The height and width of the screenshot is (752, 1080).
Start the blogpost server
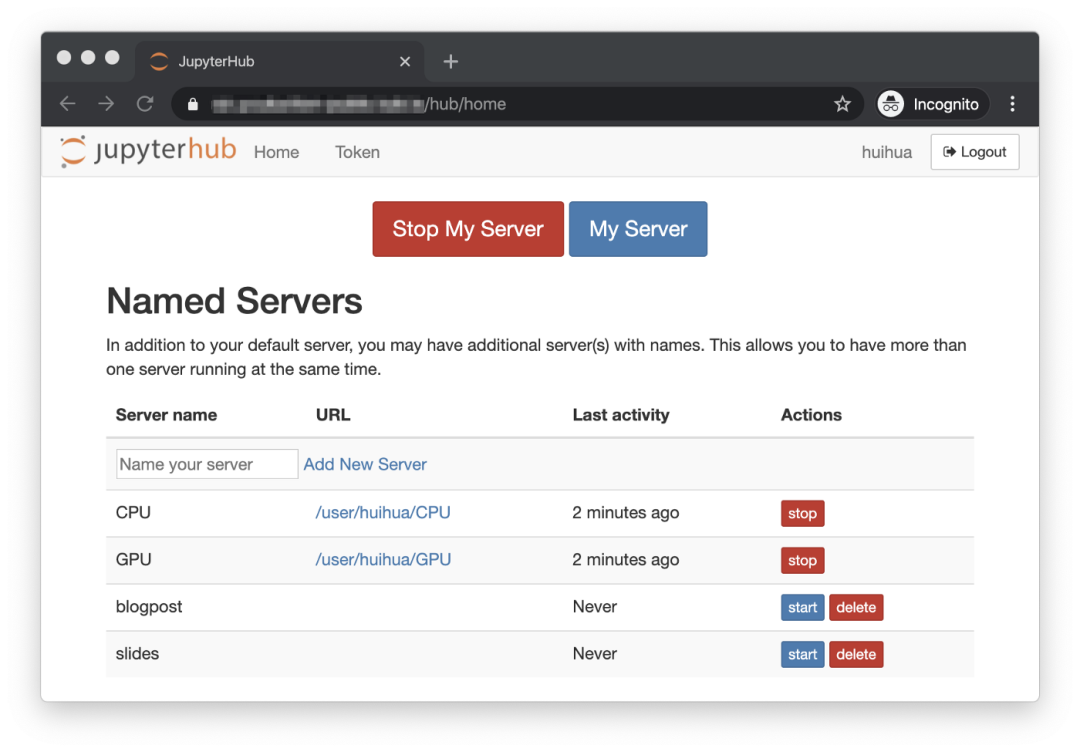802,607
